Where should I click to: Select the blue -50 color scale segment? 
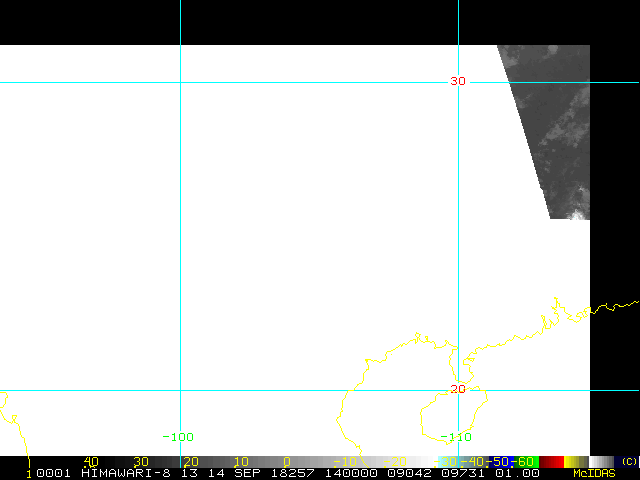pyautogui.click(x=501, y=462)
